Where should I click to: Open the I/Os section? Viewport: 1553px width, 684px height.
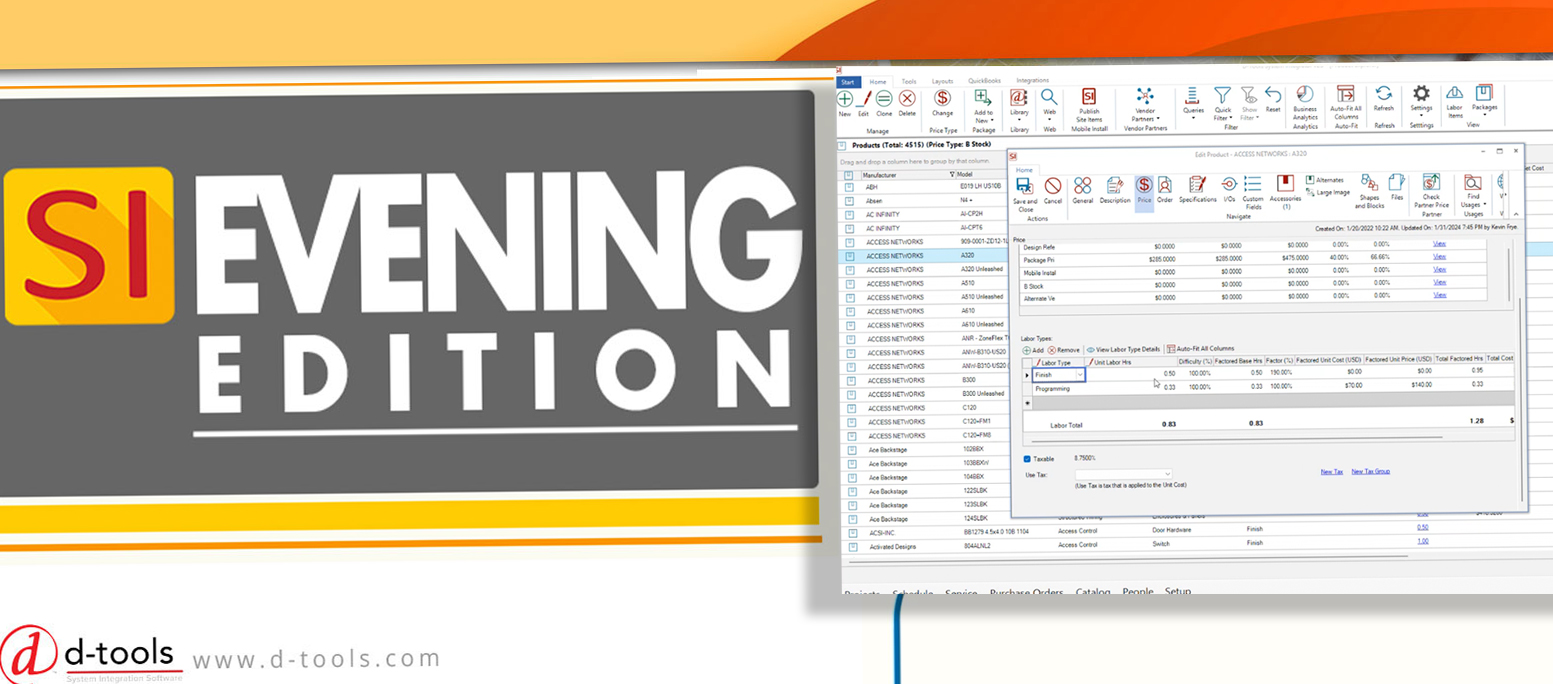tap(1229, 190)
